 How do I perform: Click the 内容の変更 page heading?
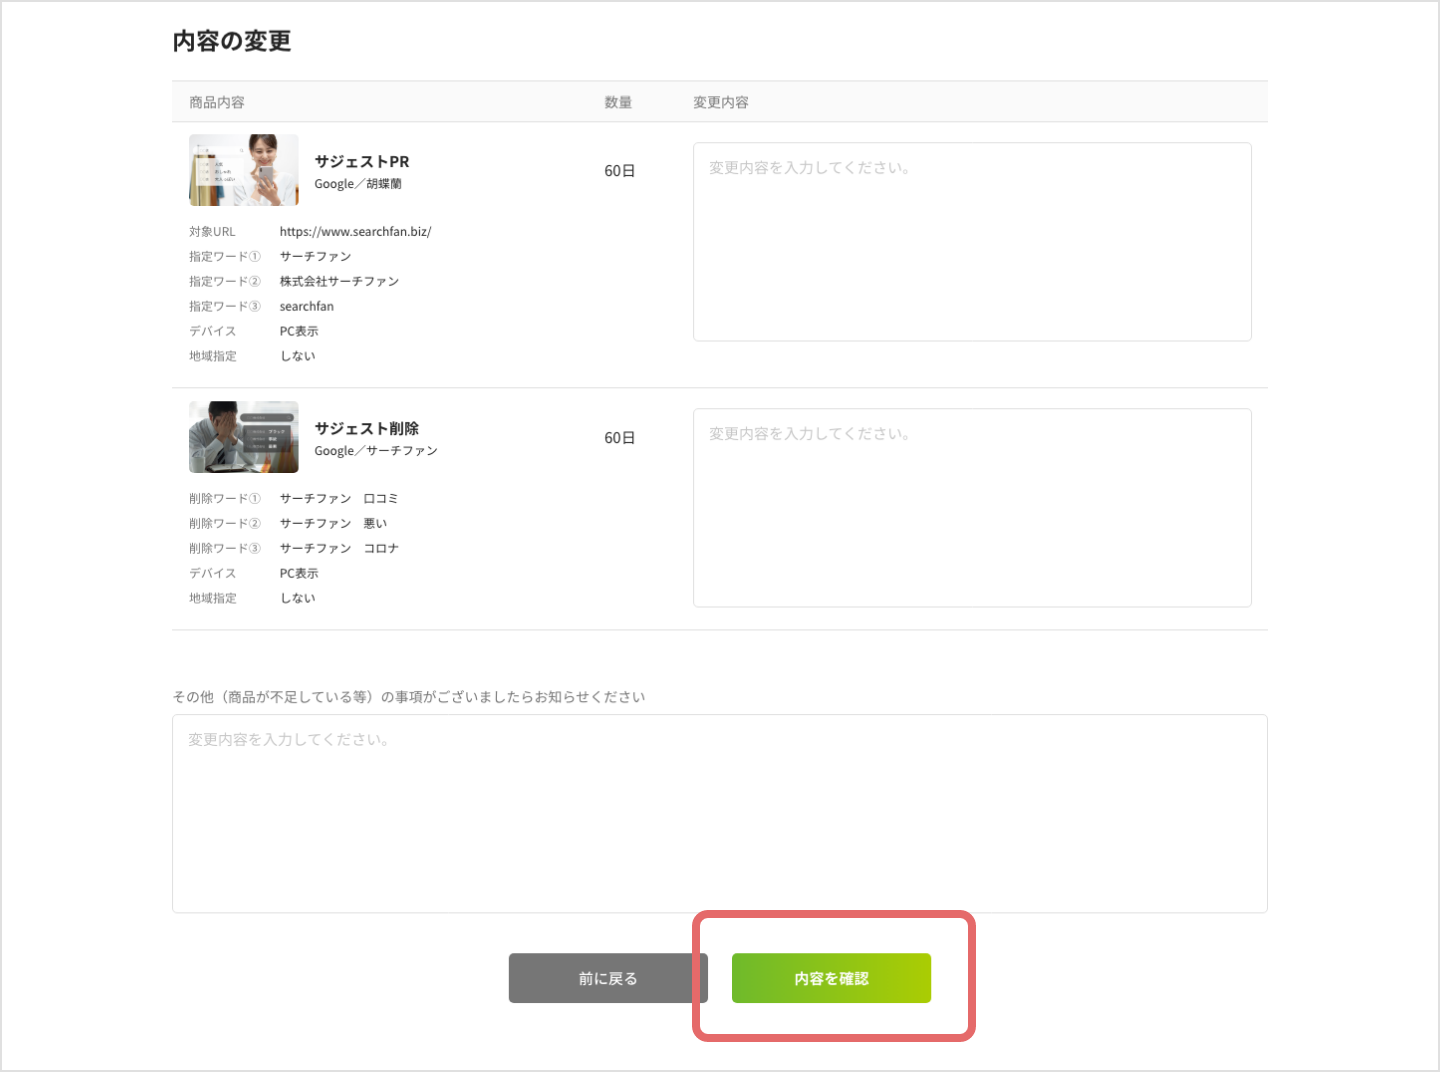(232, 41)
